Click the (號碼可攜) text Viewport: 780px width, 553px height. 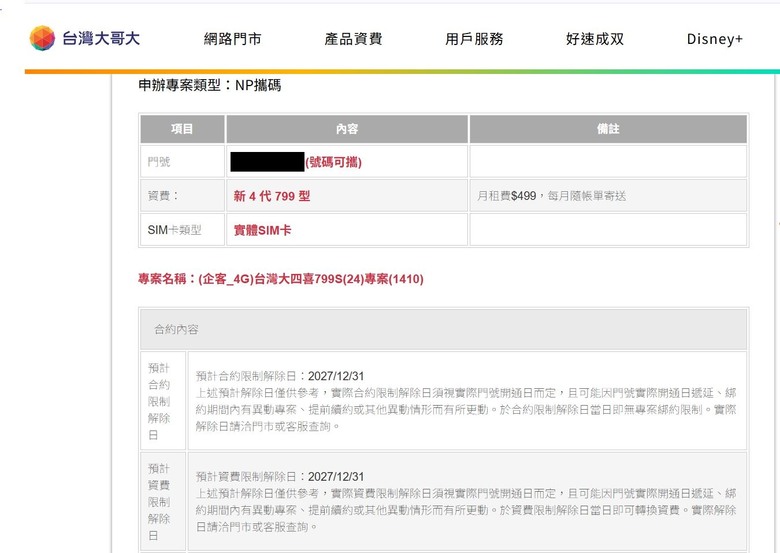point(333,162)
